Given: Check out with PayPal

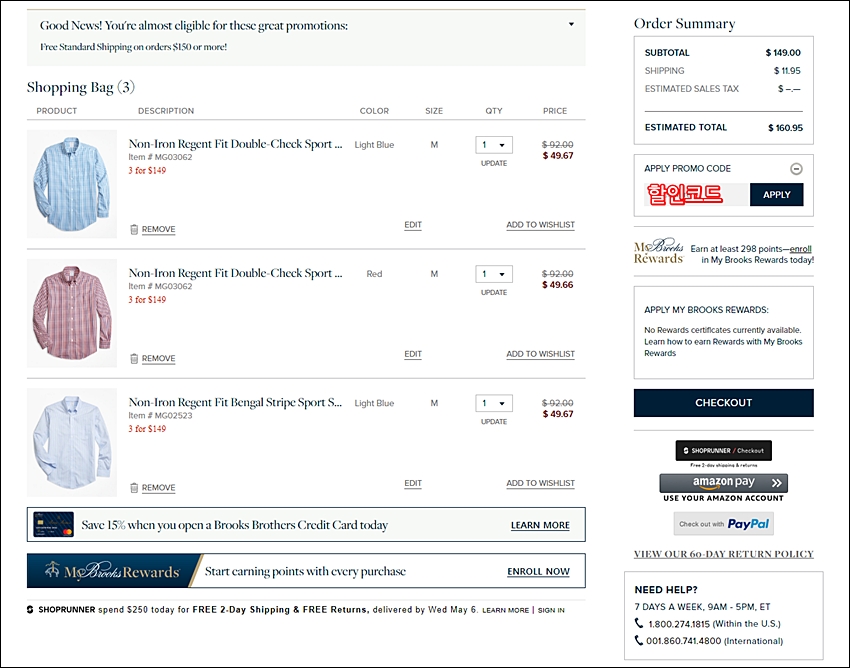Looking at the screenshot, I should (x=723, y=524).
